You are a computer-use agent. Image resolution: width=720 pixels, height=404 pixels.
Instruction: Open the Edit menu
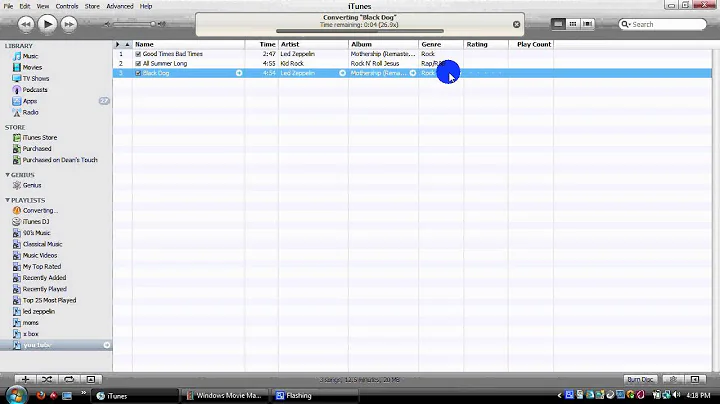coord(25,6)
